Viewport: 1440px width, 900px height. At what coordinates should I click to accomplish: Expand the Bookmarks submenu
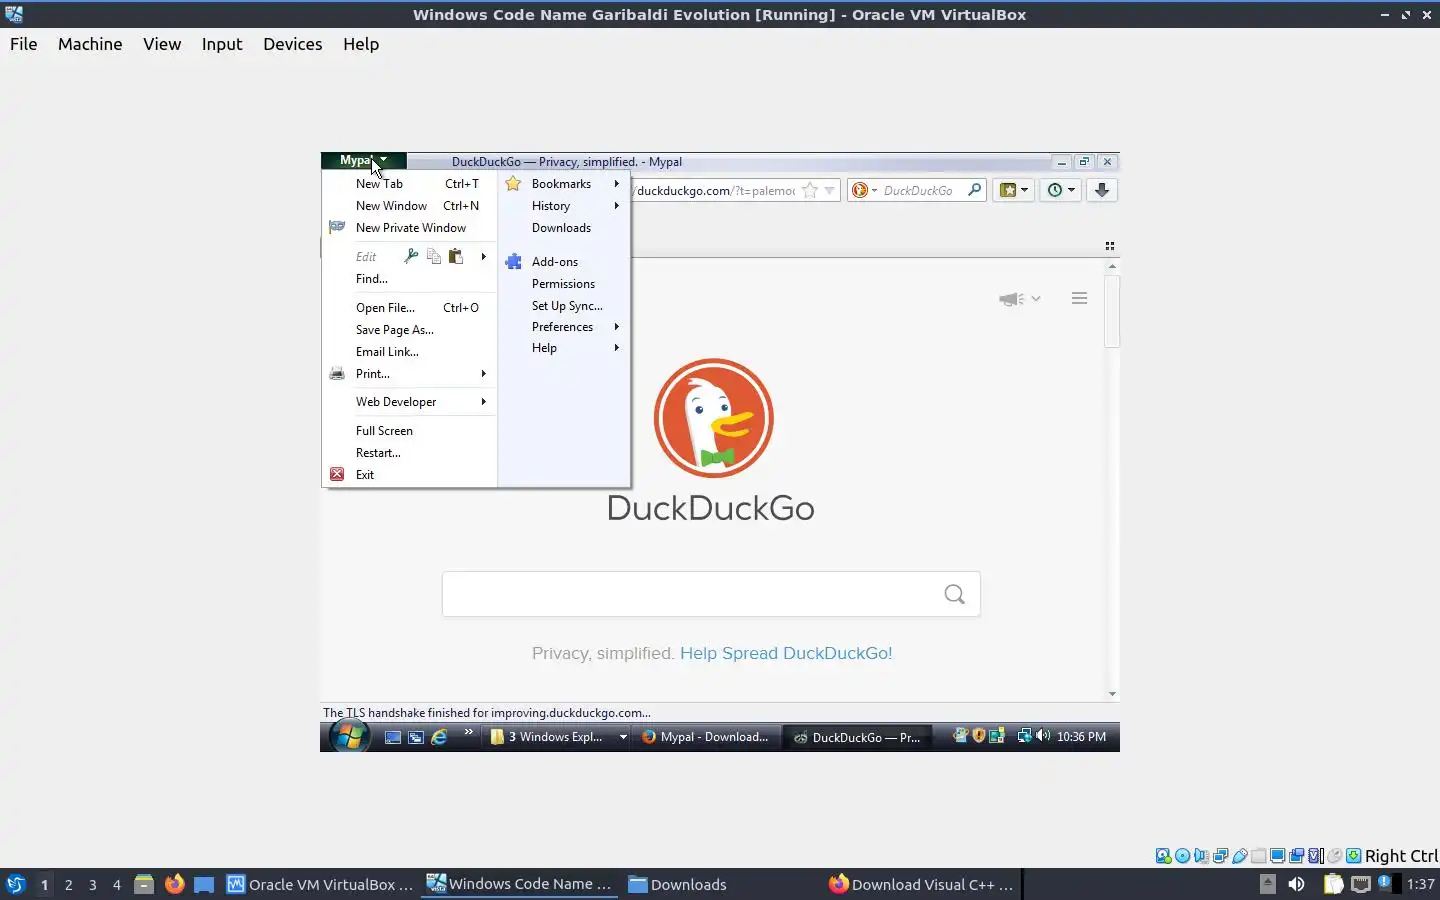(617, 184)
